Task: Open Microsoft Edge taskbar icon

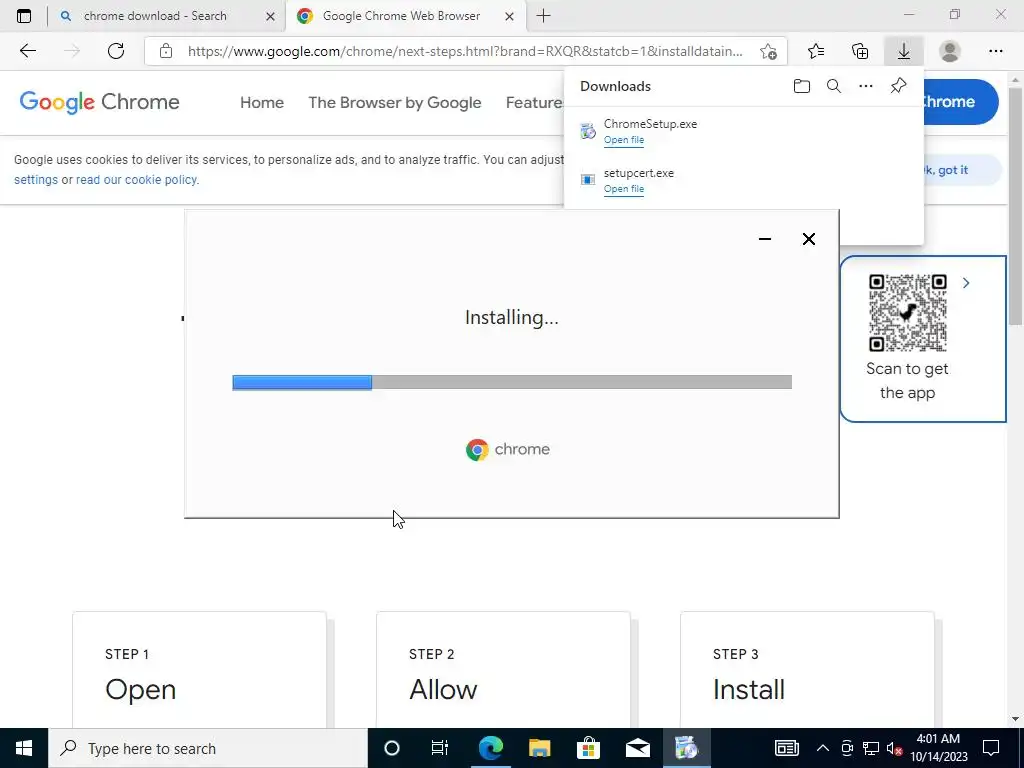Action: click(x=490, y=748)
